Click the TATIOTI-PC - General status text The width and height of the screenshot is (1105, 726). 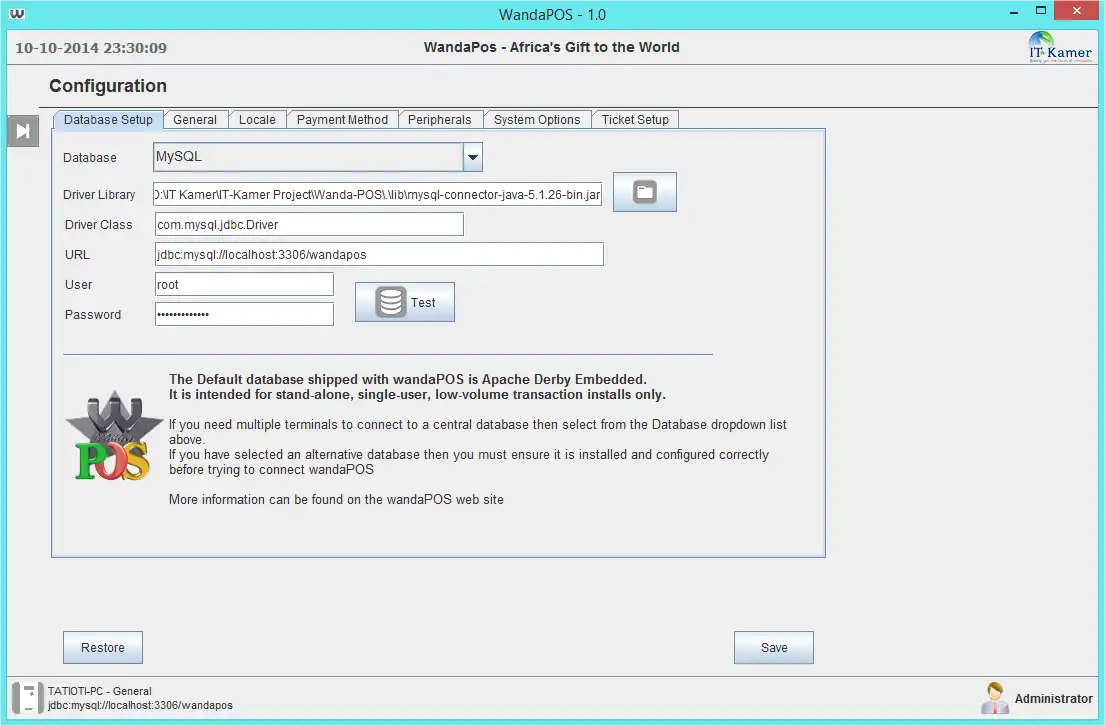tap(99, 691)
